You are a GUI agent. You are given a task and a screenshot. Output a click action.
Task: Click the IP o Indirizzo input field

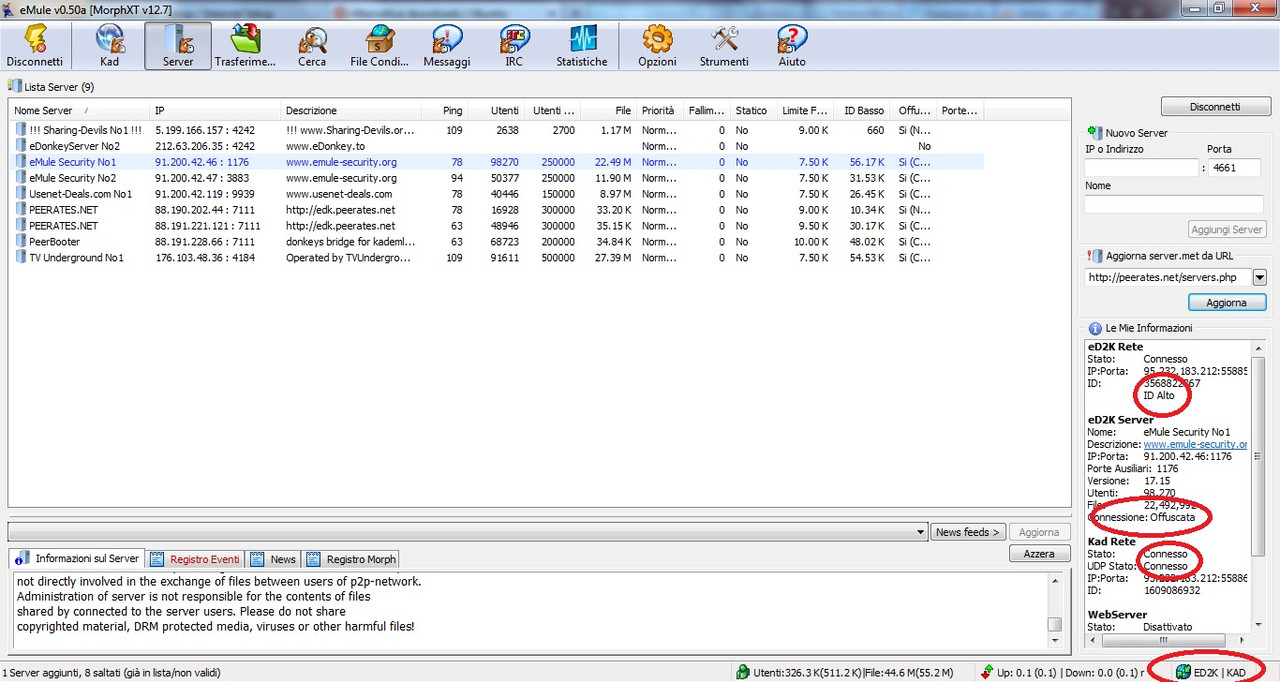tap(1141, 168)
